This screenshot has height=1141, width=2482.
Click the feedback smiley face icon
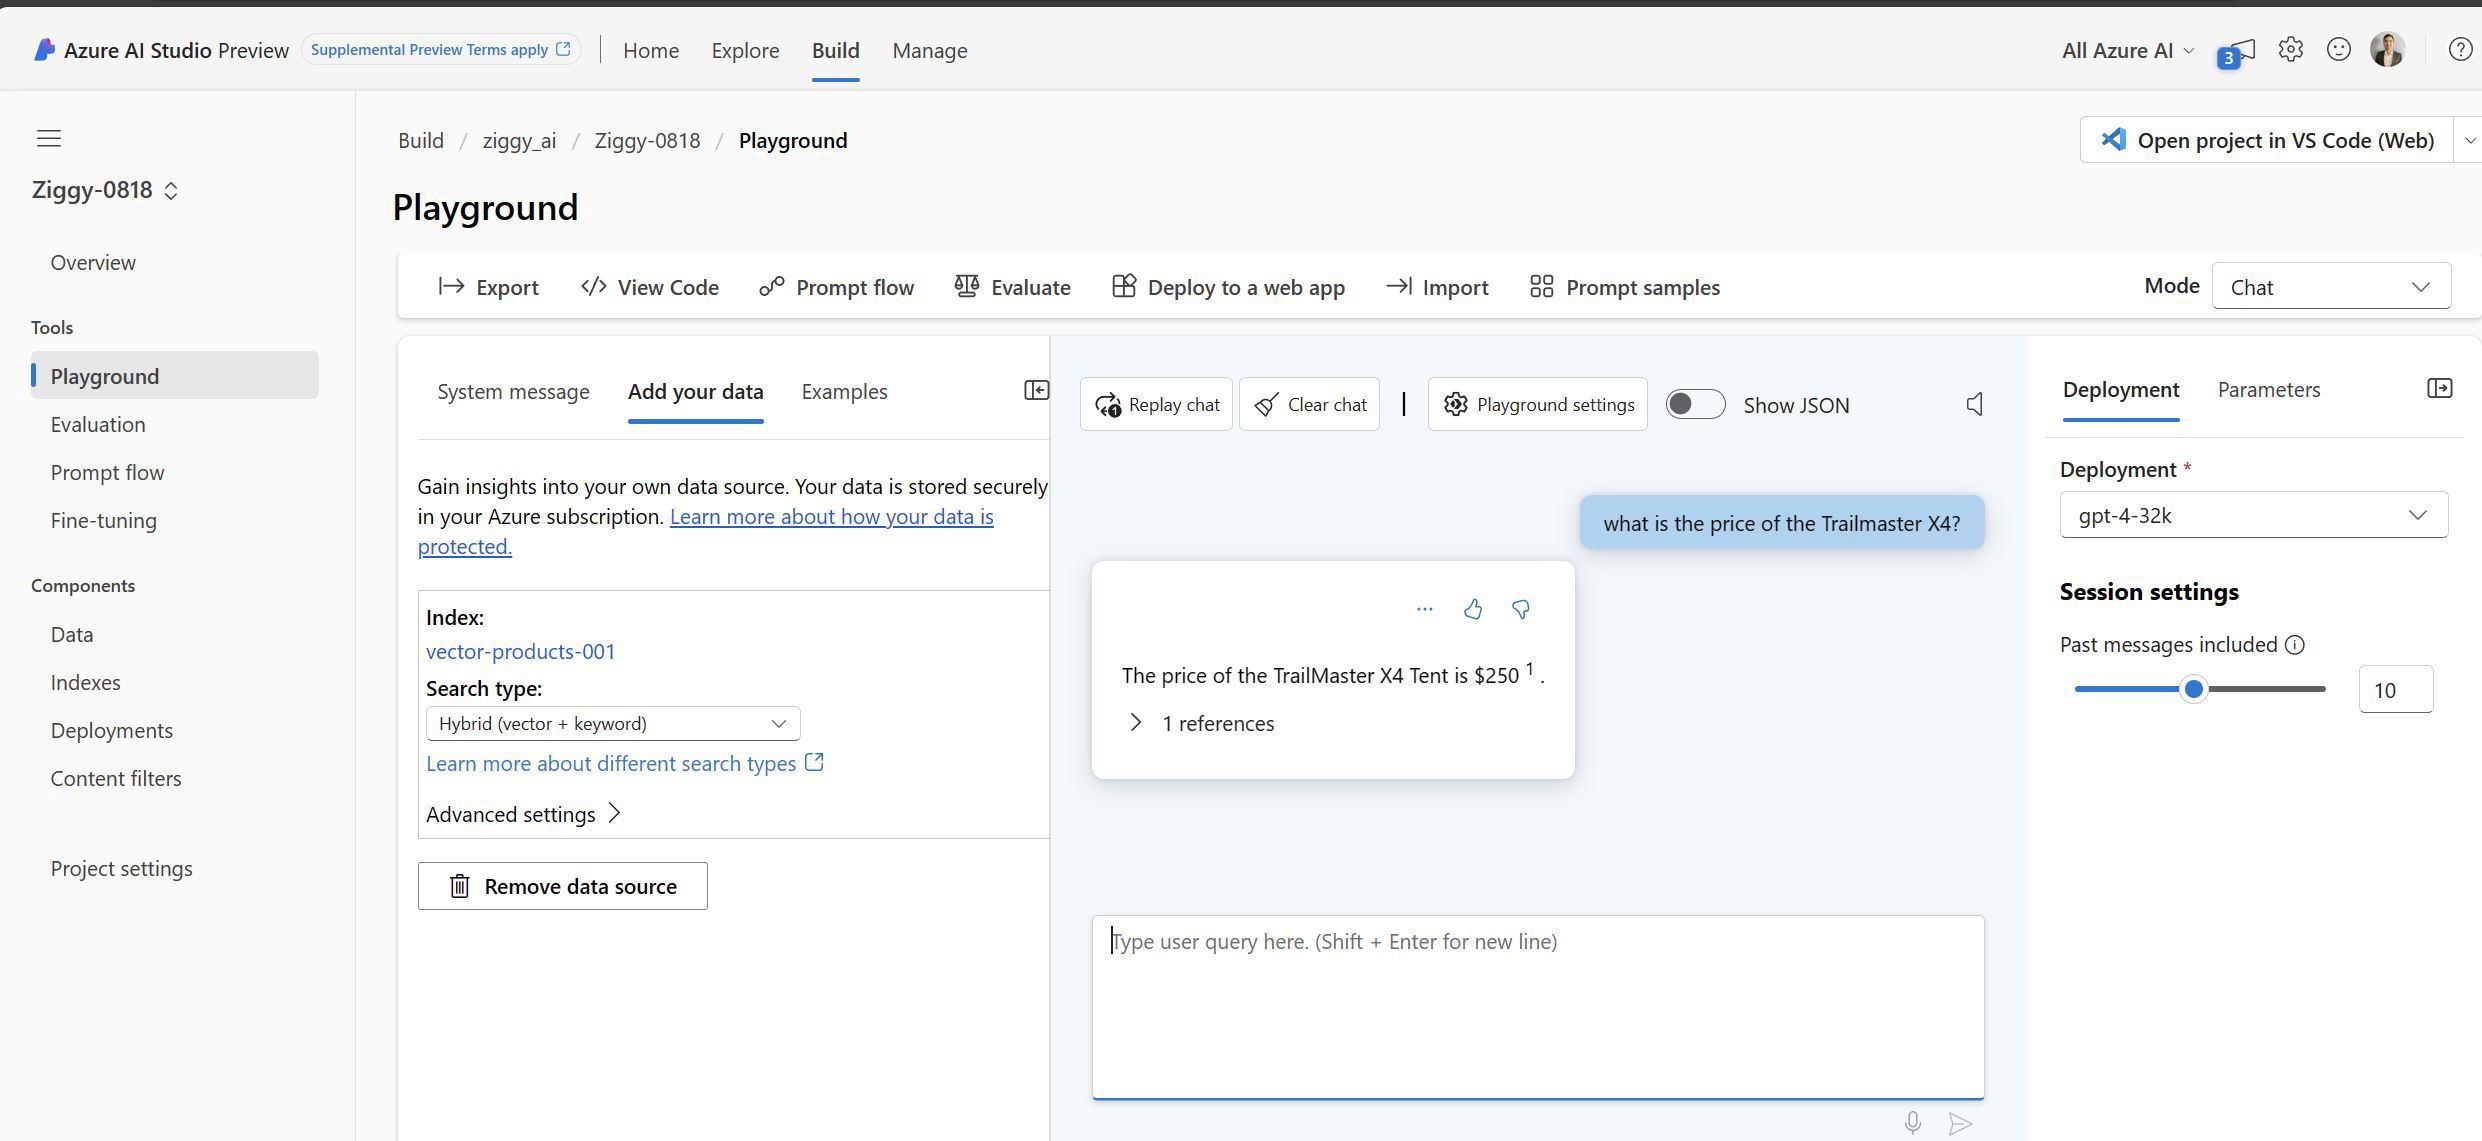coord(2338,50)
